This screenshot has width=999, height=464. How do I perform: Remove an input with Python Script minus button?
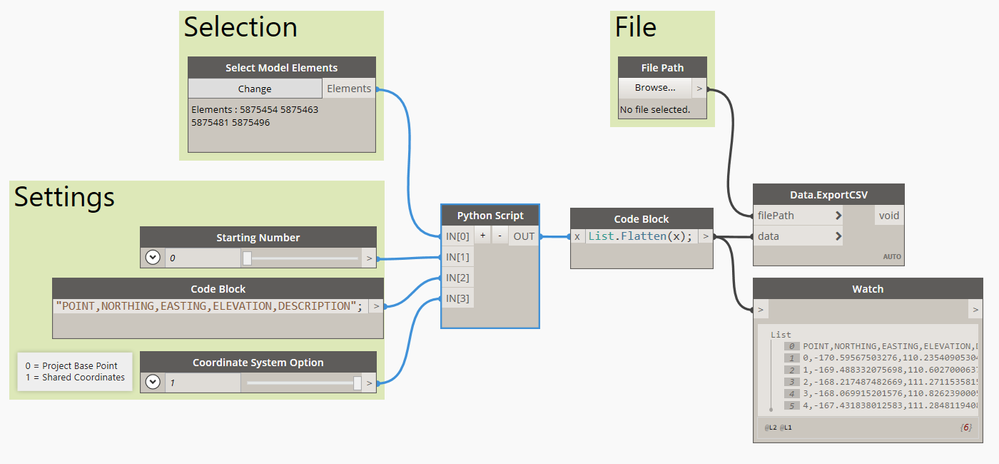(500, 236)
